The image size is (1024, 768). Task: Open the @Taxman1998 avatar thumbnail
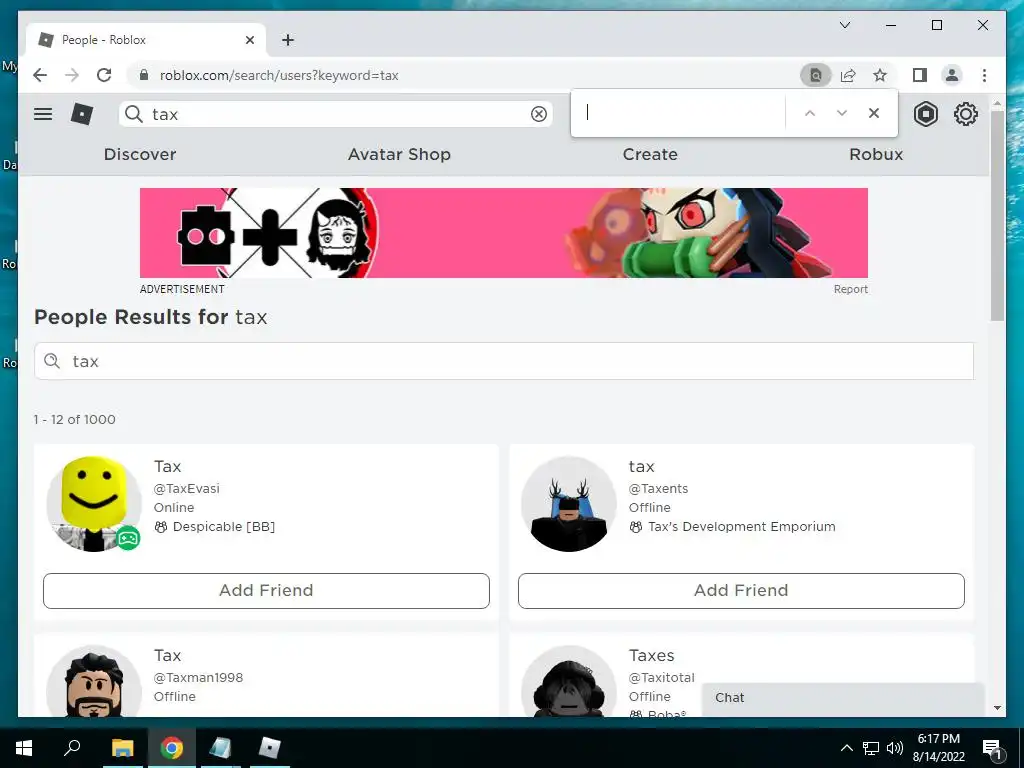[x=94, y=681]
